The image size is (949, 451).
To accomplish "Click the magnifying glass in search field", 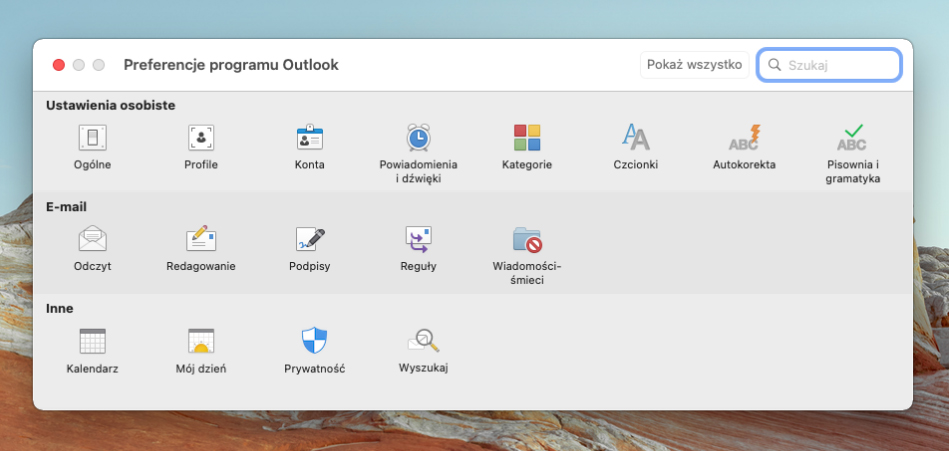I will click(x=774, y=65).
